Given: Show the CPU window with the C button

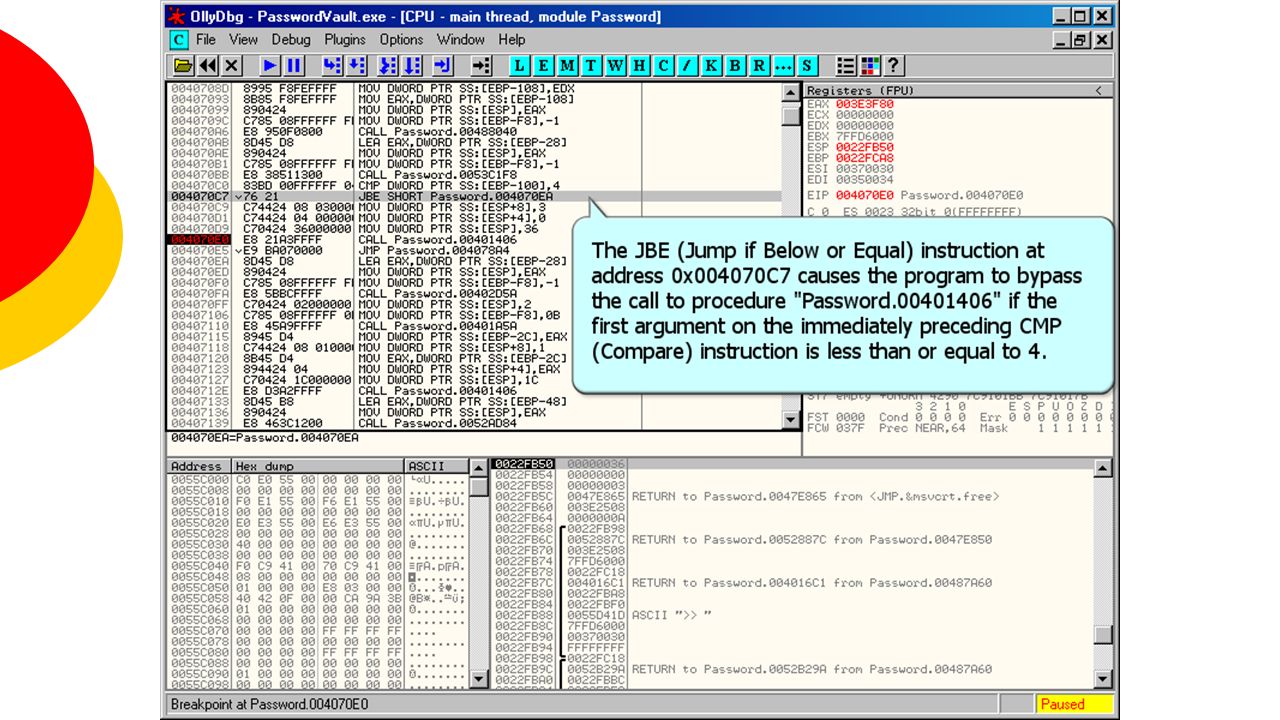Looking at the screenshot, I should point(664,66).
